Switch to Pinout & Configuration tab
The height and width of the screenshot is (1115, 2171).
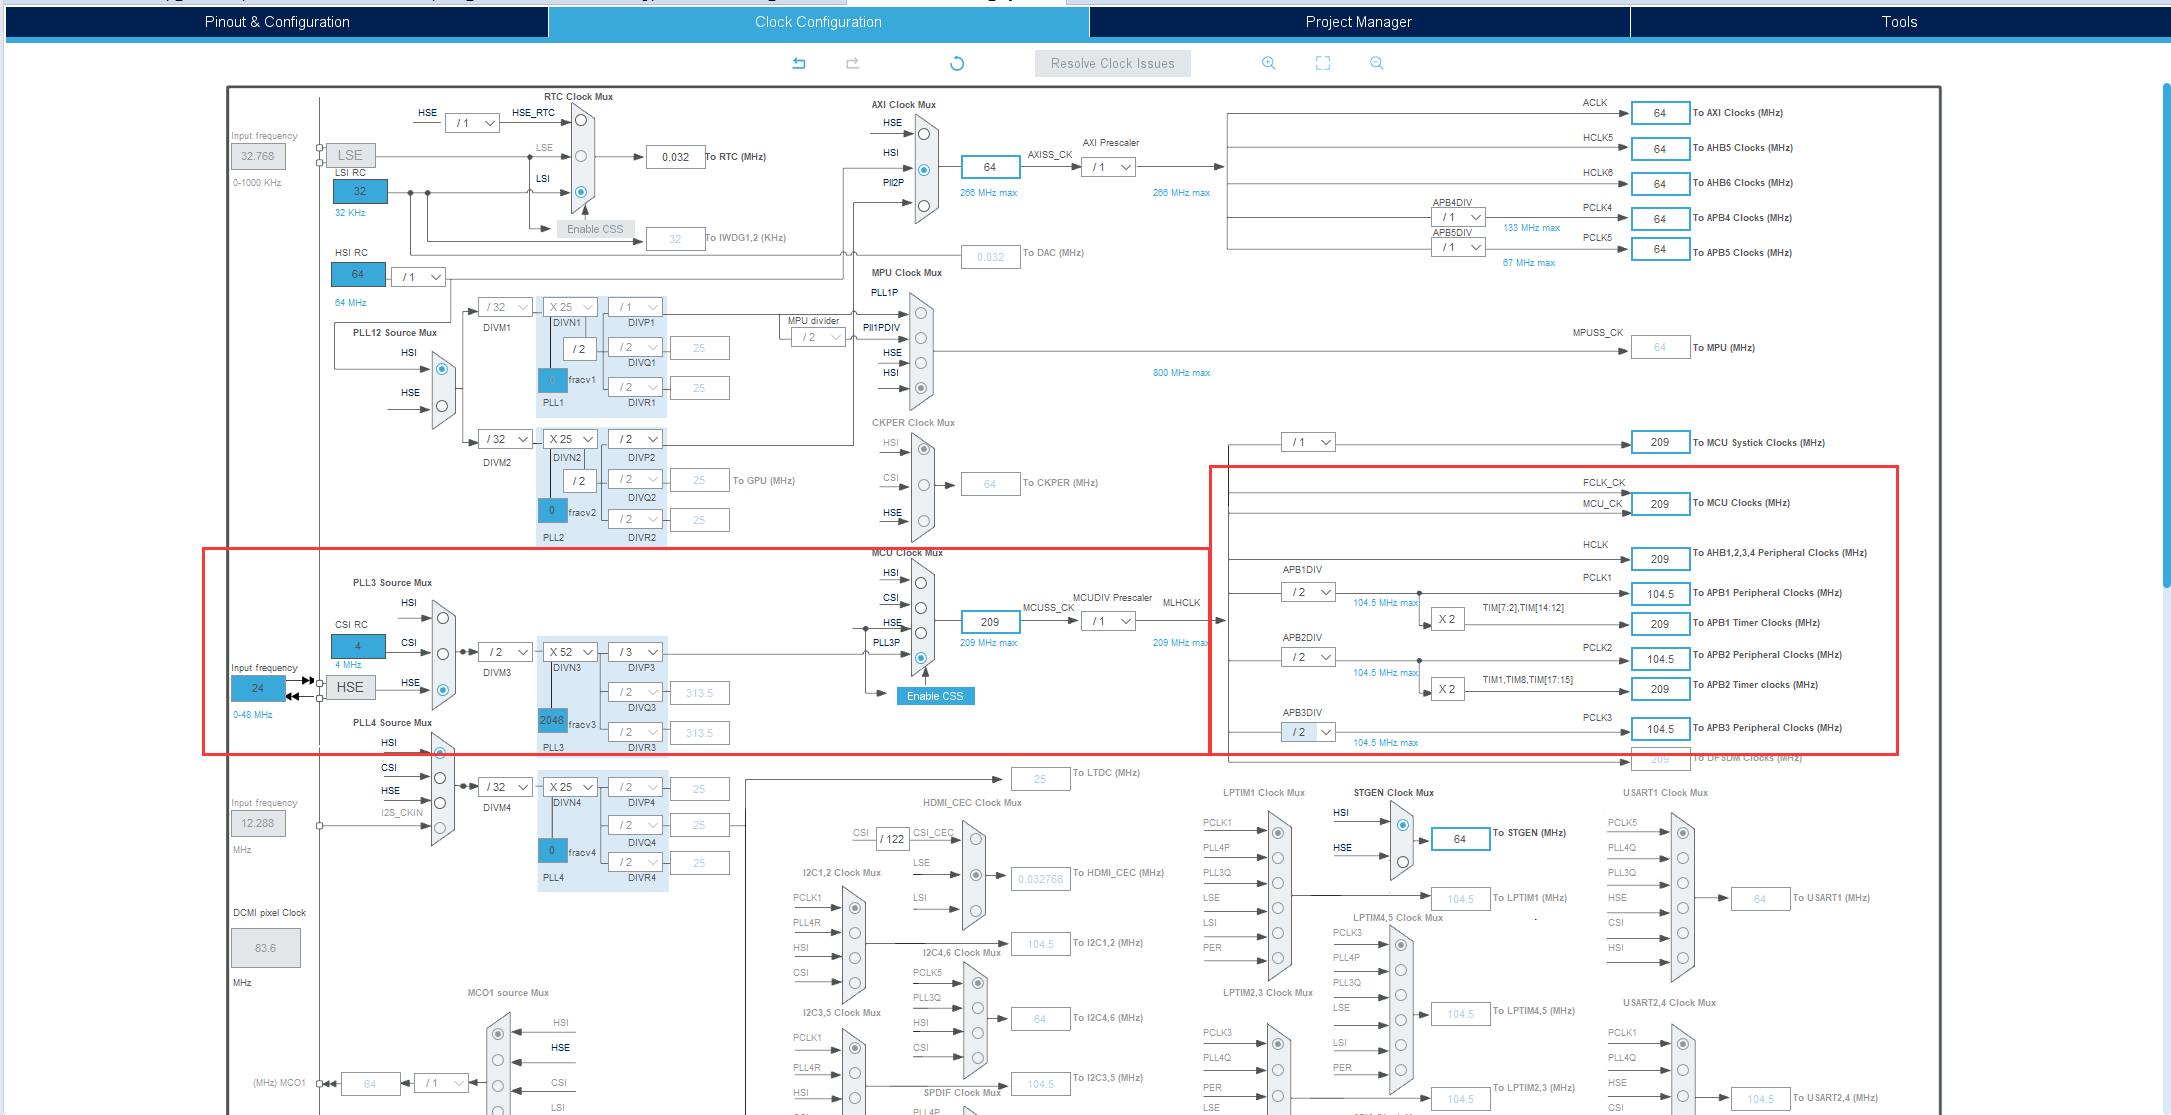(x=277, y=22)
